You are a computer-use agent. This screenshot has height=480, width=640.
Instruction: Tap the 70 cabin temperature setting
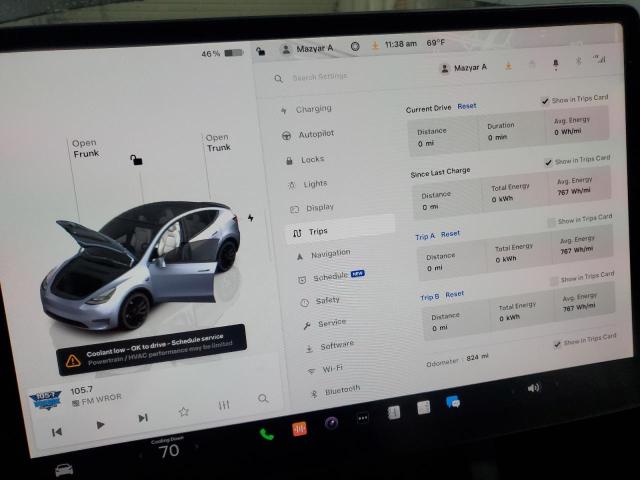(169, 451)
